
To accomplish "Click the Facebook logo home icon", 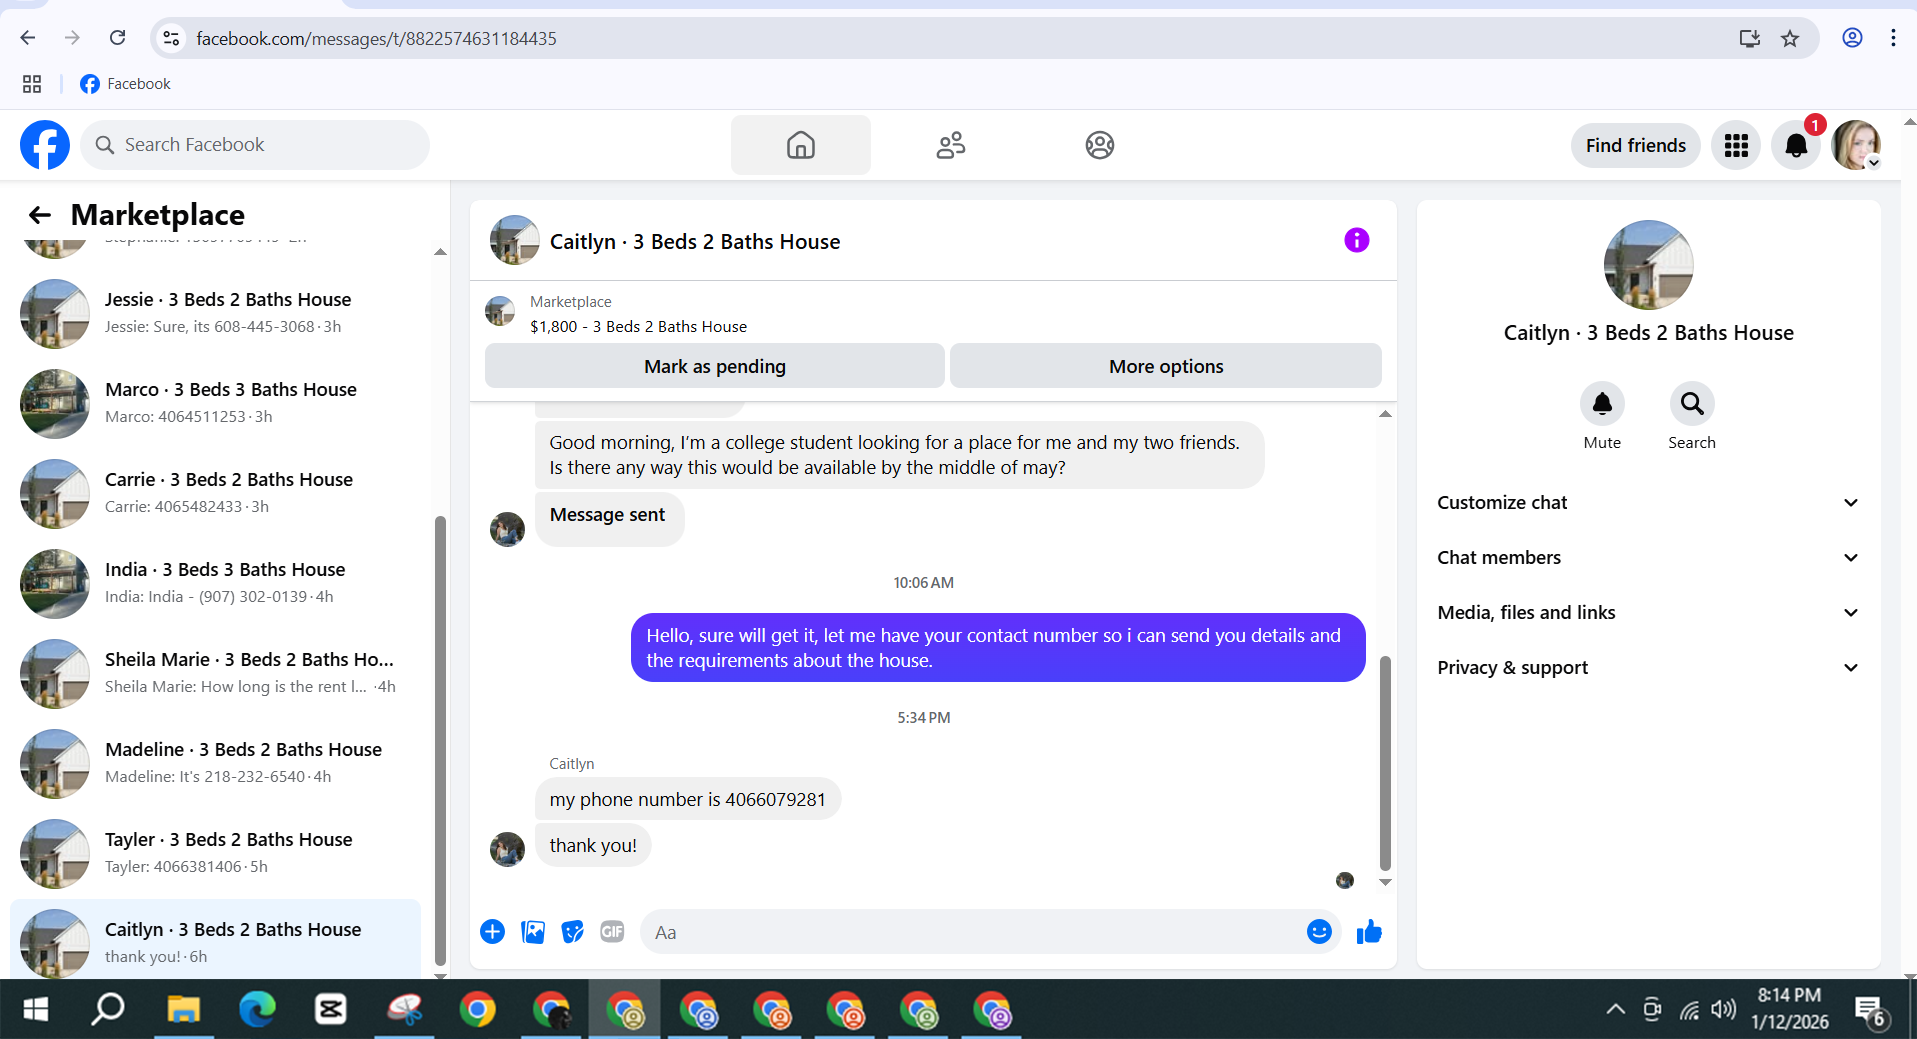I will point(45,145).
